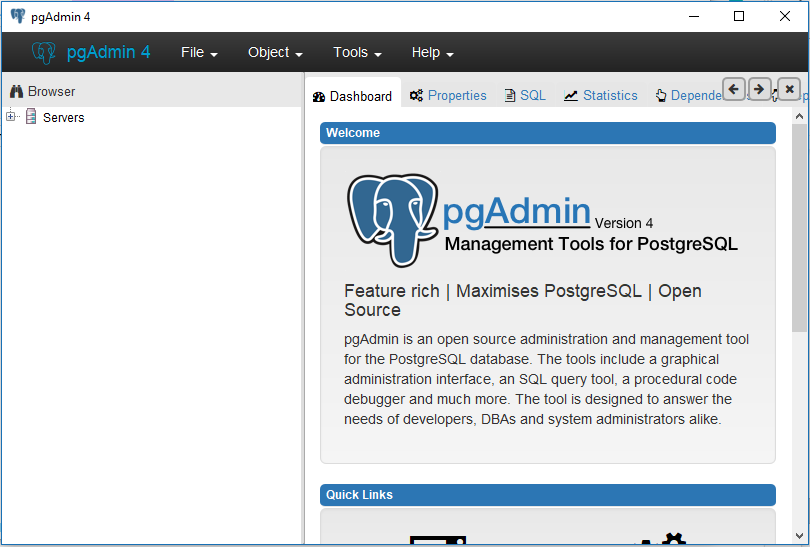810x547 pixels.
Task: Open the Tools menu
Action: click(357, 53)
